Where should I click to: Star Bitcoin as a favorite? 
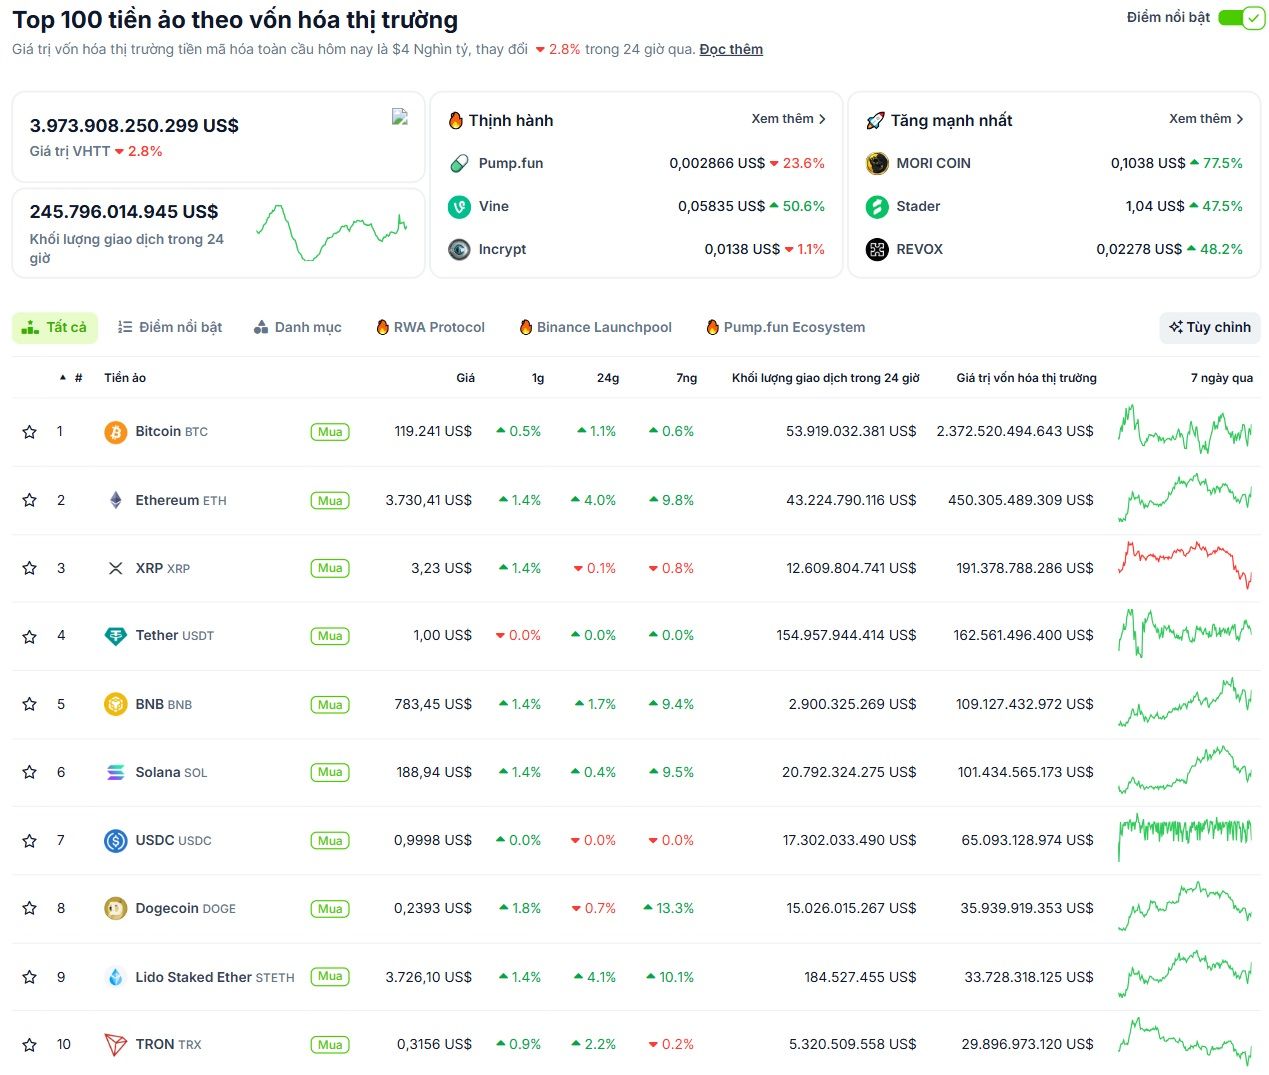point(30,432)
